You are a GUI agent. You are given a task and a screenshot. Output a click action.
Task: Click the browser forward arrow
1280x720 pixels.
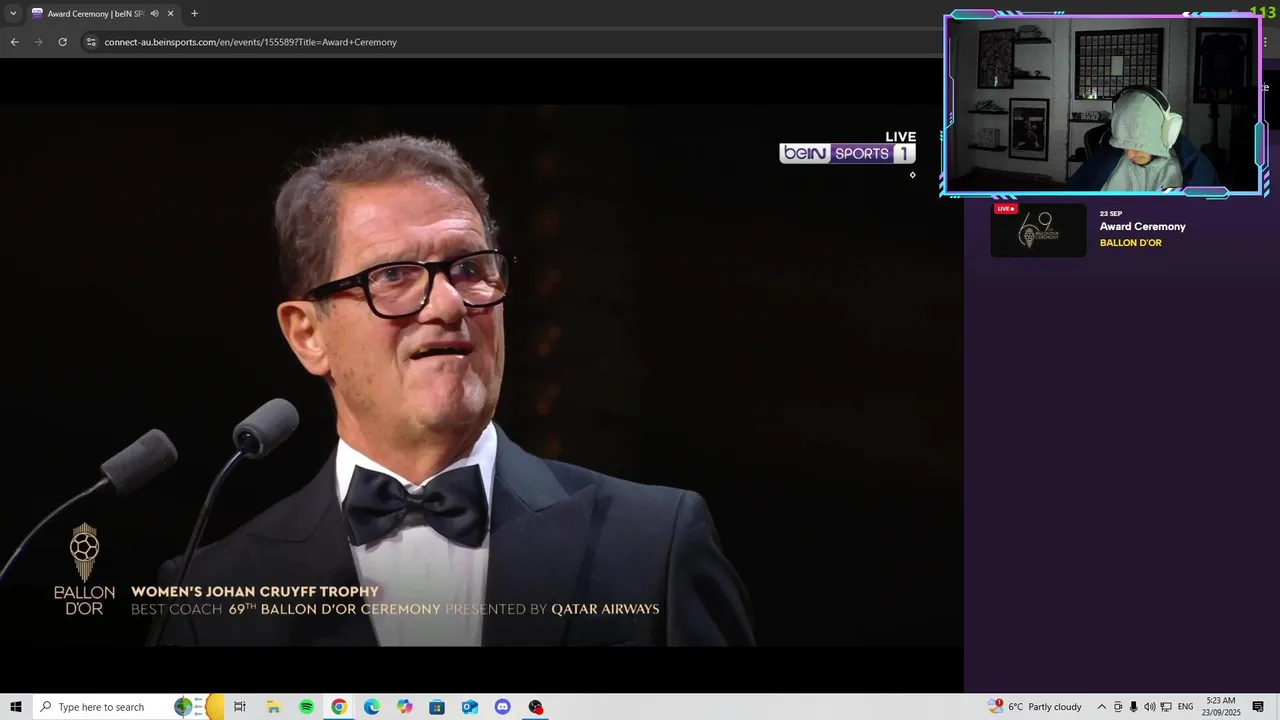(39, 42)
